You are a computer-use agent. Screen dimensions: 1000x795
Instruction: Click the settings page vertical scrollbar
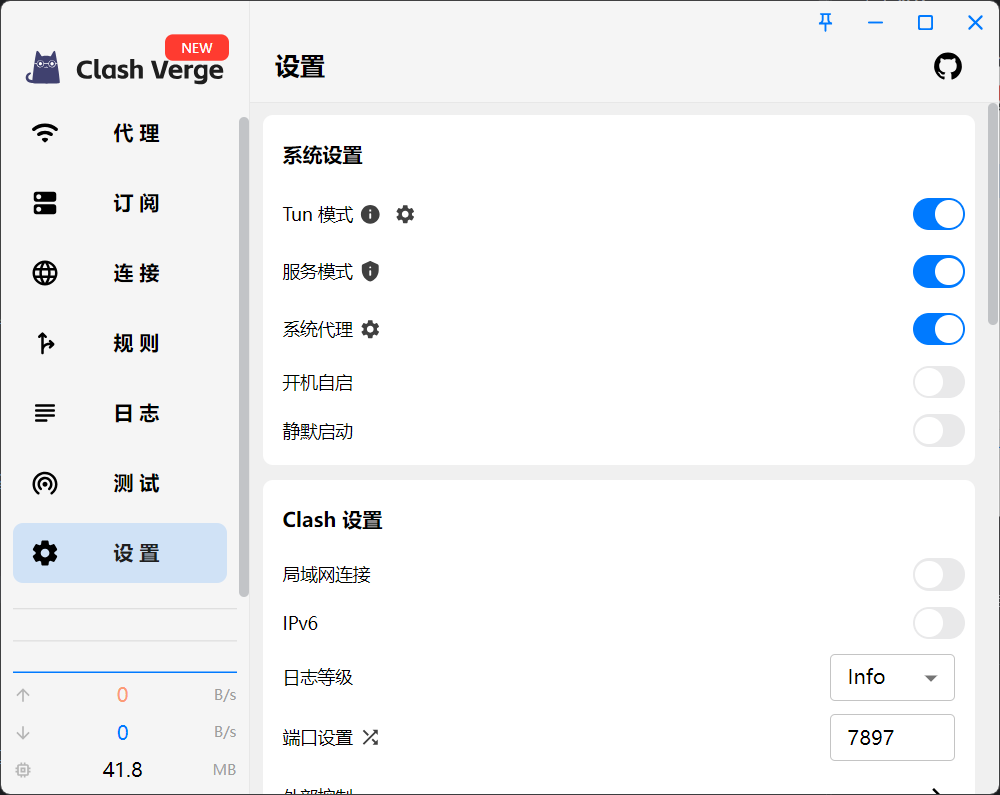click(x=993, y=213)
